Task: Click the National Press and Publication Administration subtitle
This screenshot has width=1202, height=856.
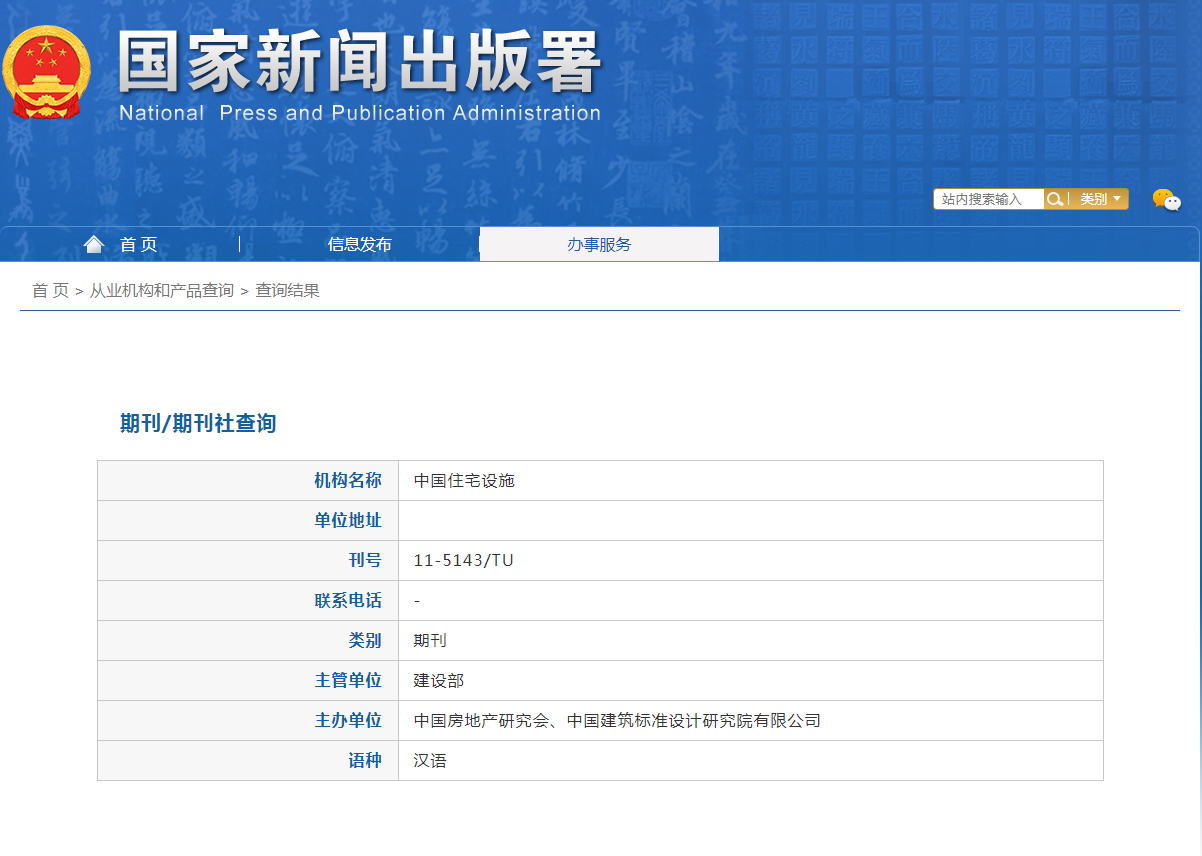Action: [359, 113]
